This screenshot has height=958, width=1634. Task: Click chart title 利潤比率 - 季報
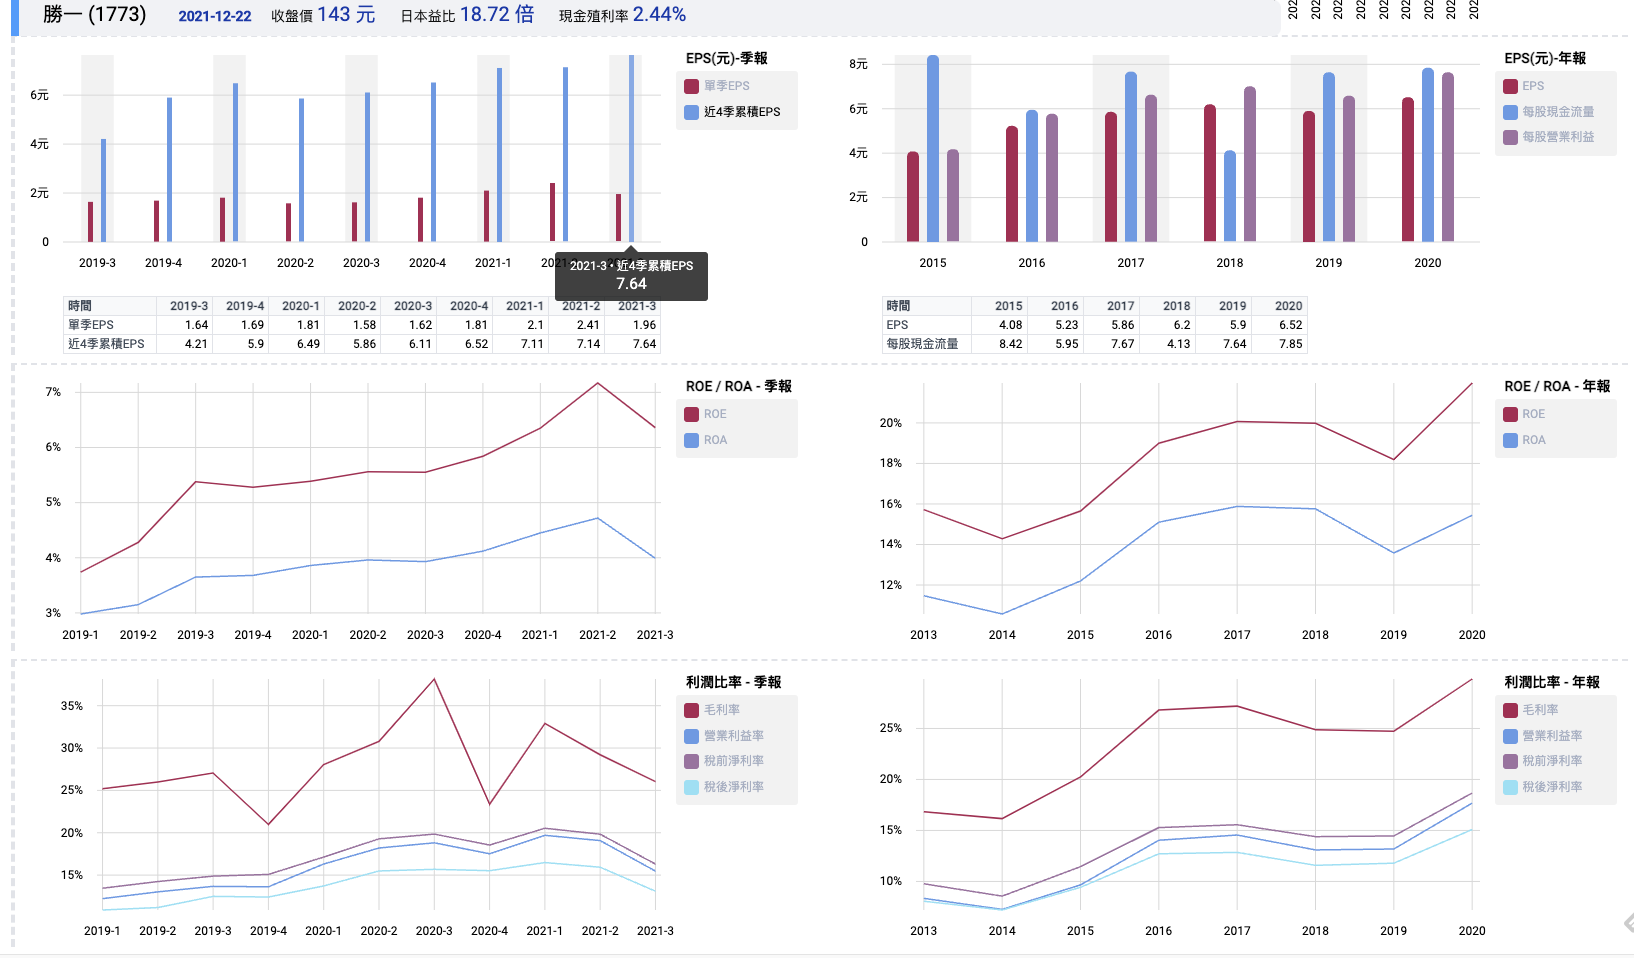coord(734,682)
